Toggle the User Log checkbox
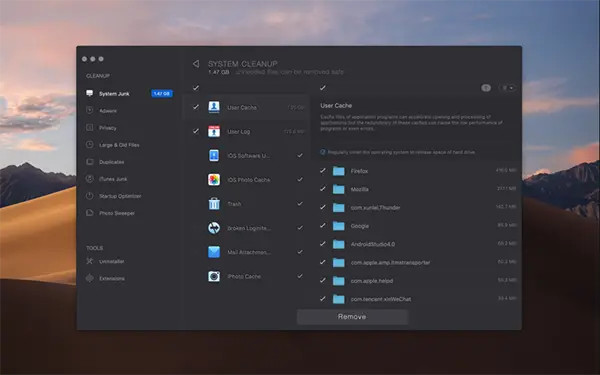This screenshot has height=375, width=600. (196, 131)
